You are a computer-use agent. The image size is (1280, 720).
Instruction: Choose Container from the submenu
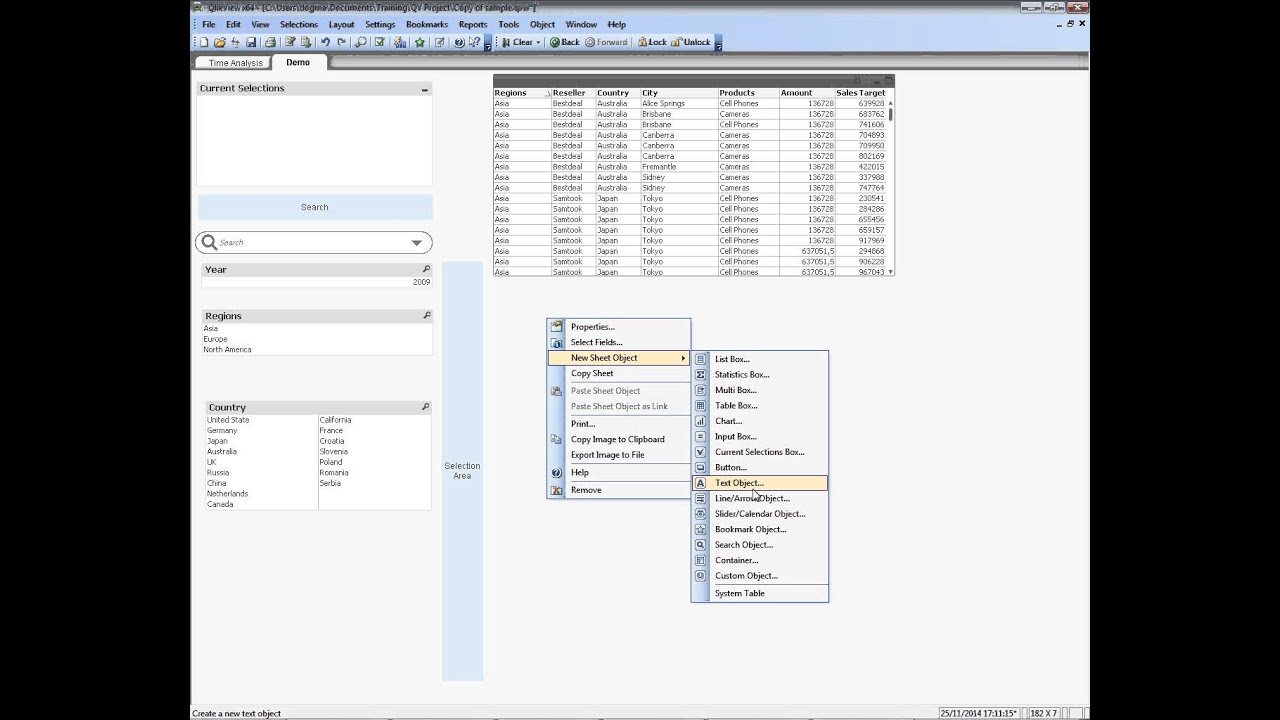pos(760,560)
